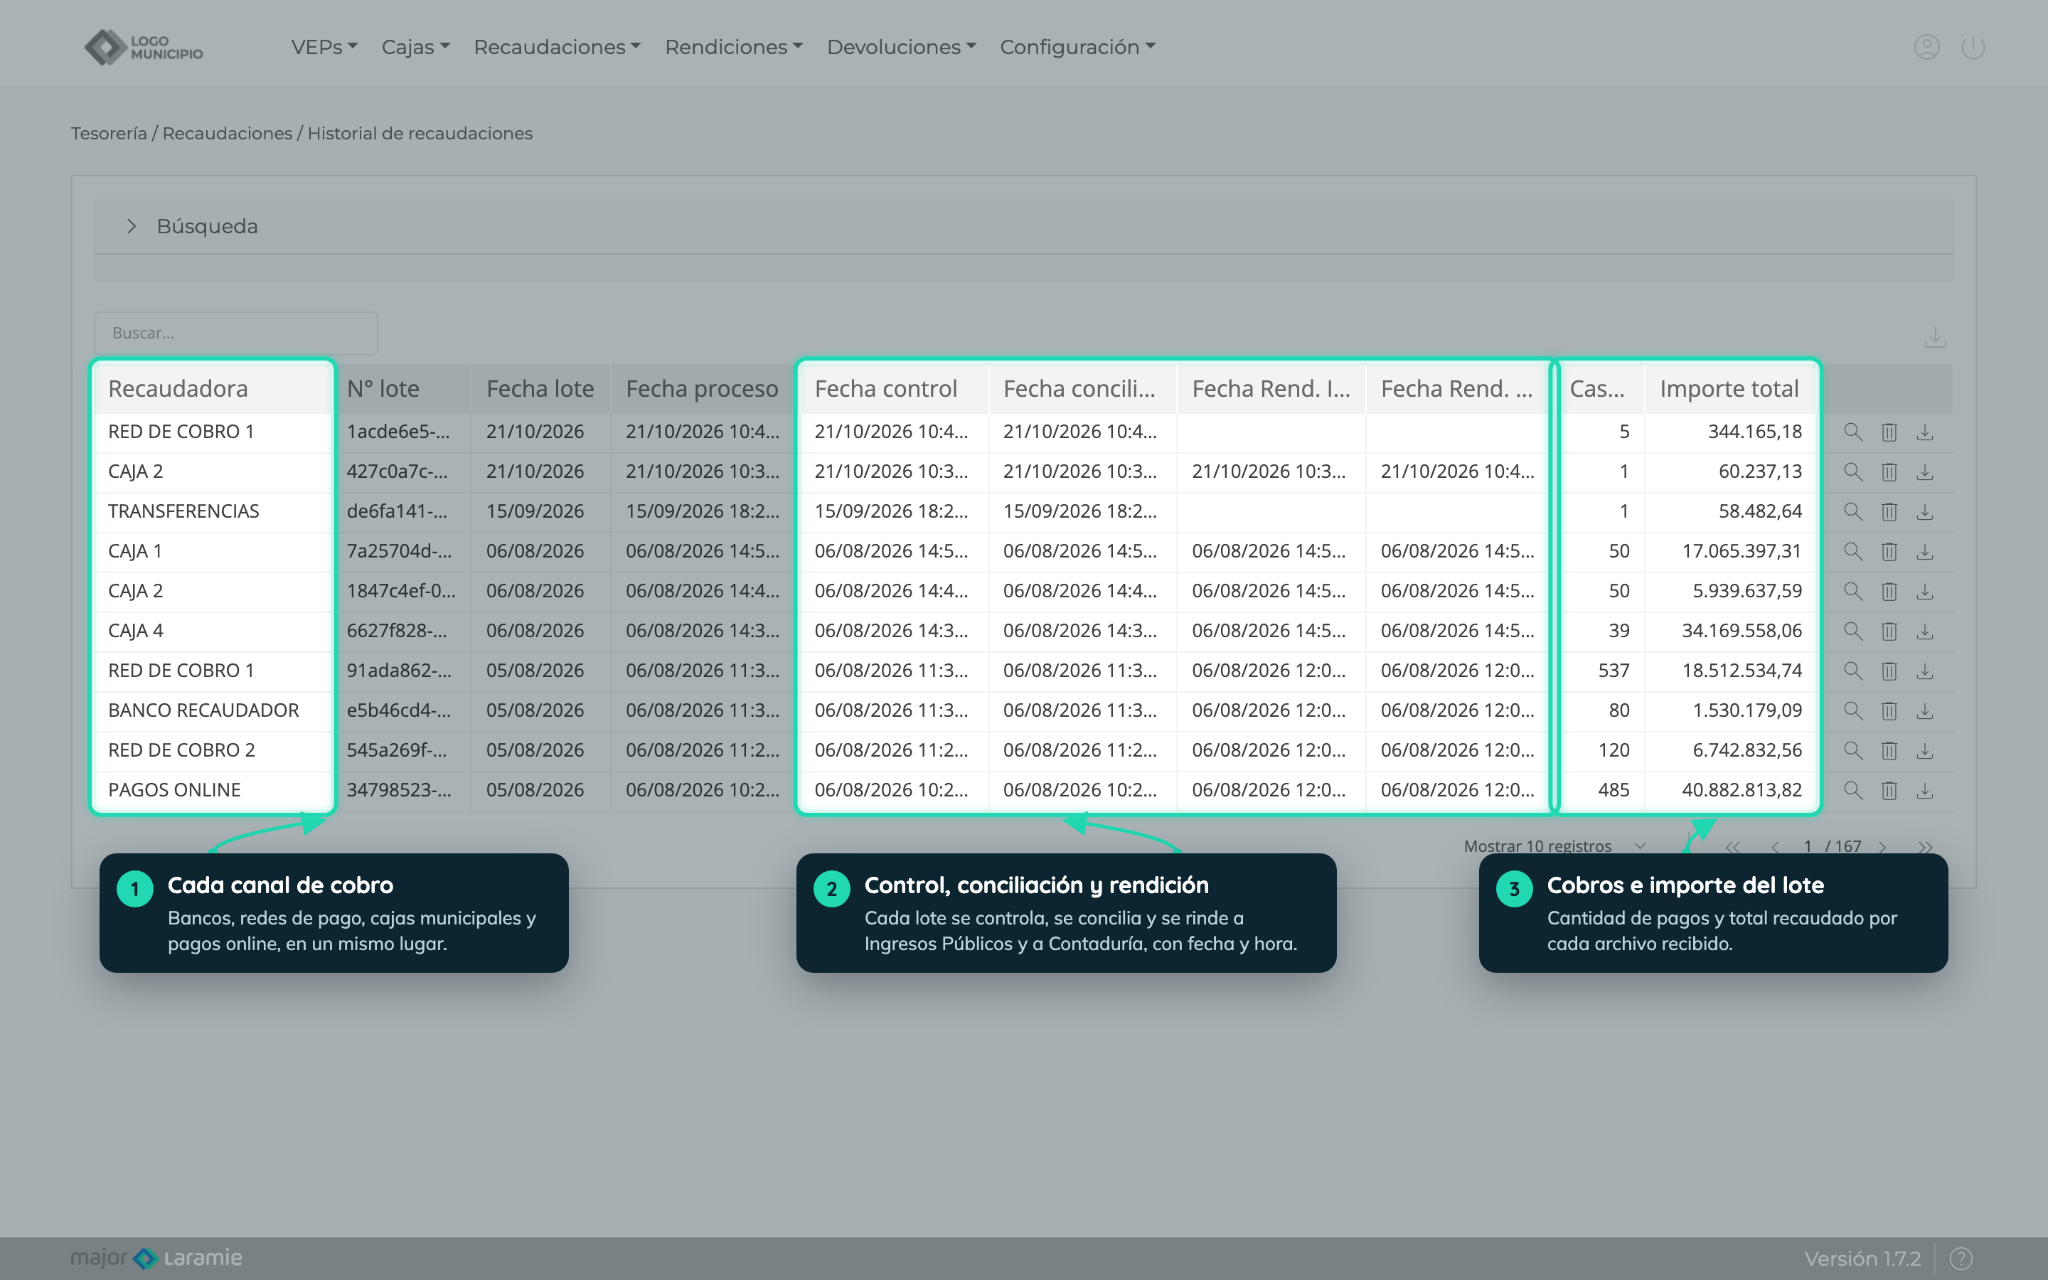The height and width of the screenshot is (1280, 2048).
Task: Sort by N° lote column header
Action: (x=402, y=389)
